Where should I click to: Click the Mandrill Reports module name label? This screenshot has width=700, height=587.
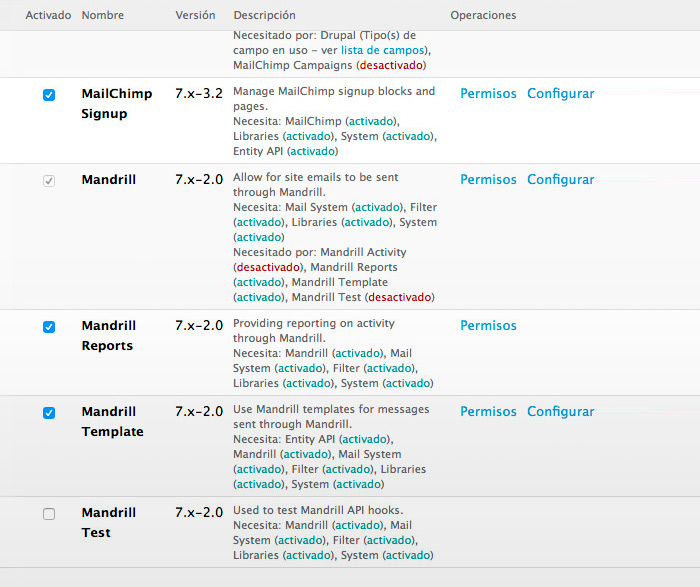click(x=109, y=335)
